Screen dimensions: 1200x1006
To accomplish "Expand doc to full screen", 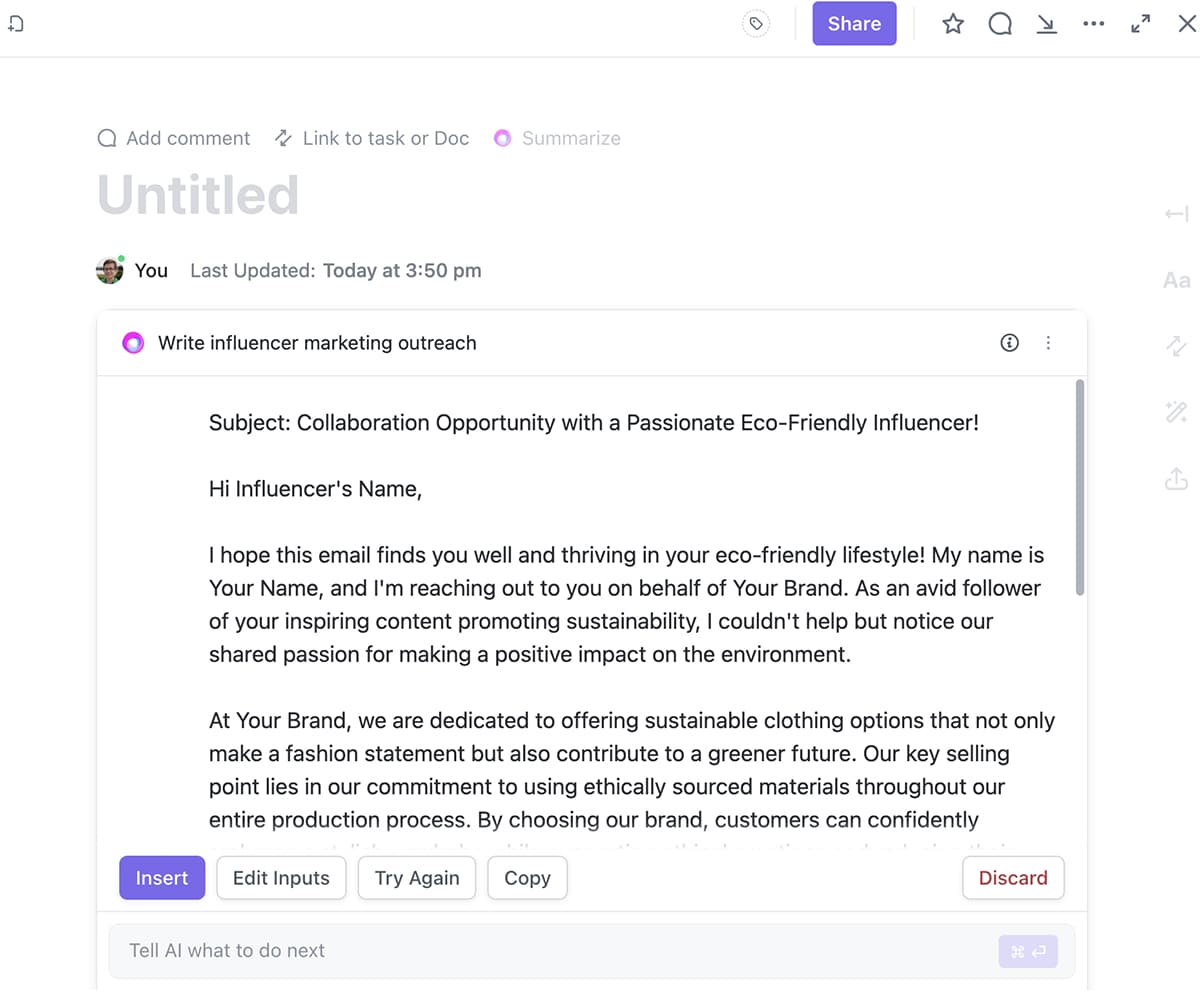I will (x=1141, y=24).
